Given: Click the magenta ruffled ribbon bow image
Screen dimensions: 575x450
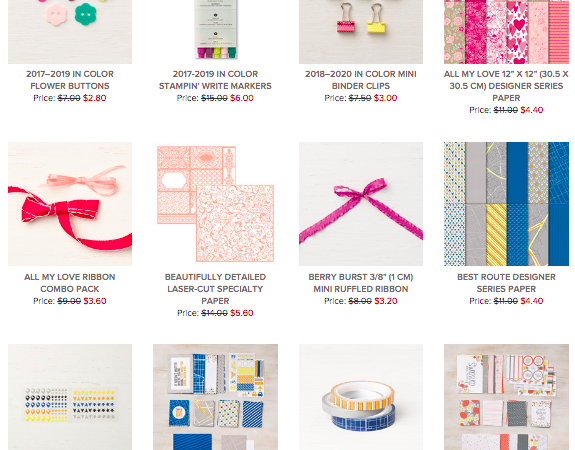Looking at the screenshot, I should pos(361,204).
